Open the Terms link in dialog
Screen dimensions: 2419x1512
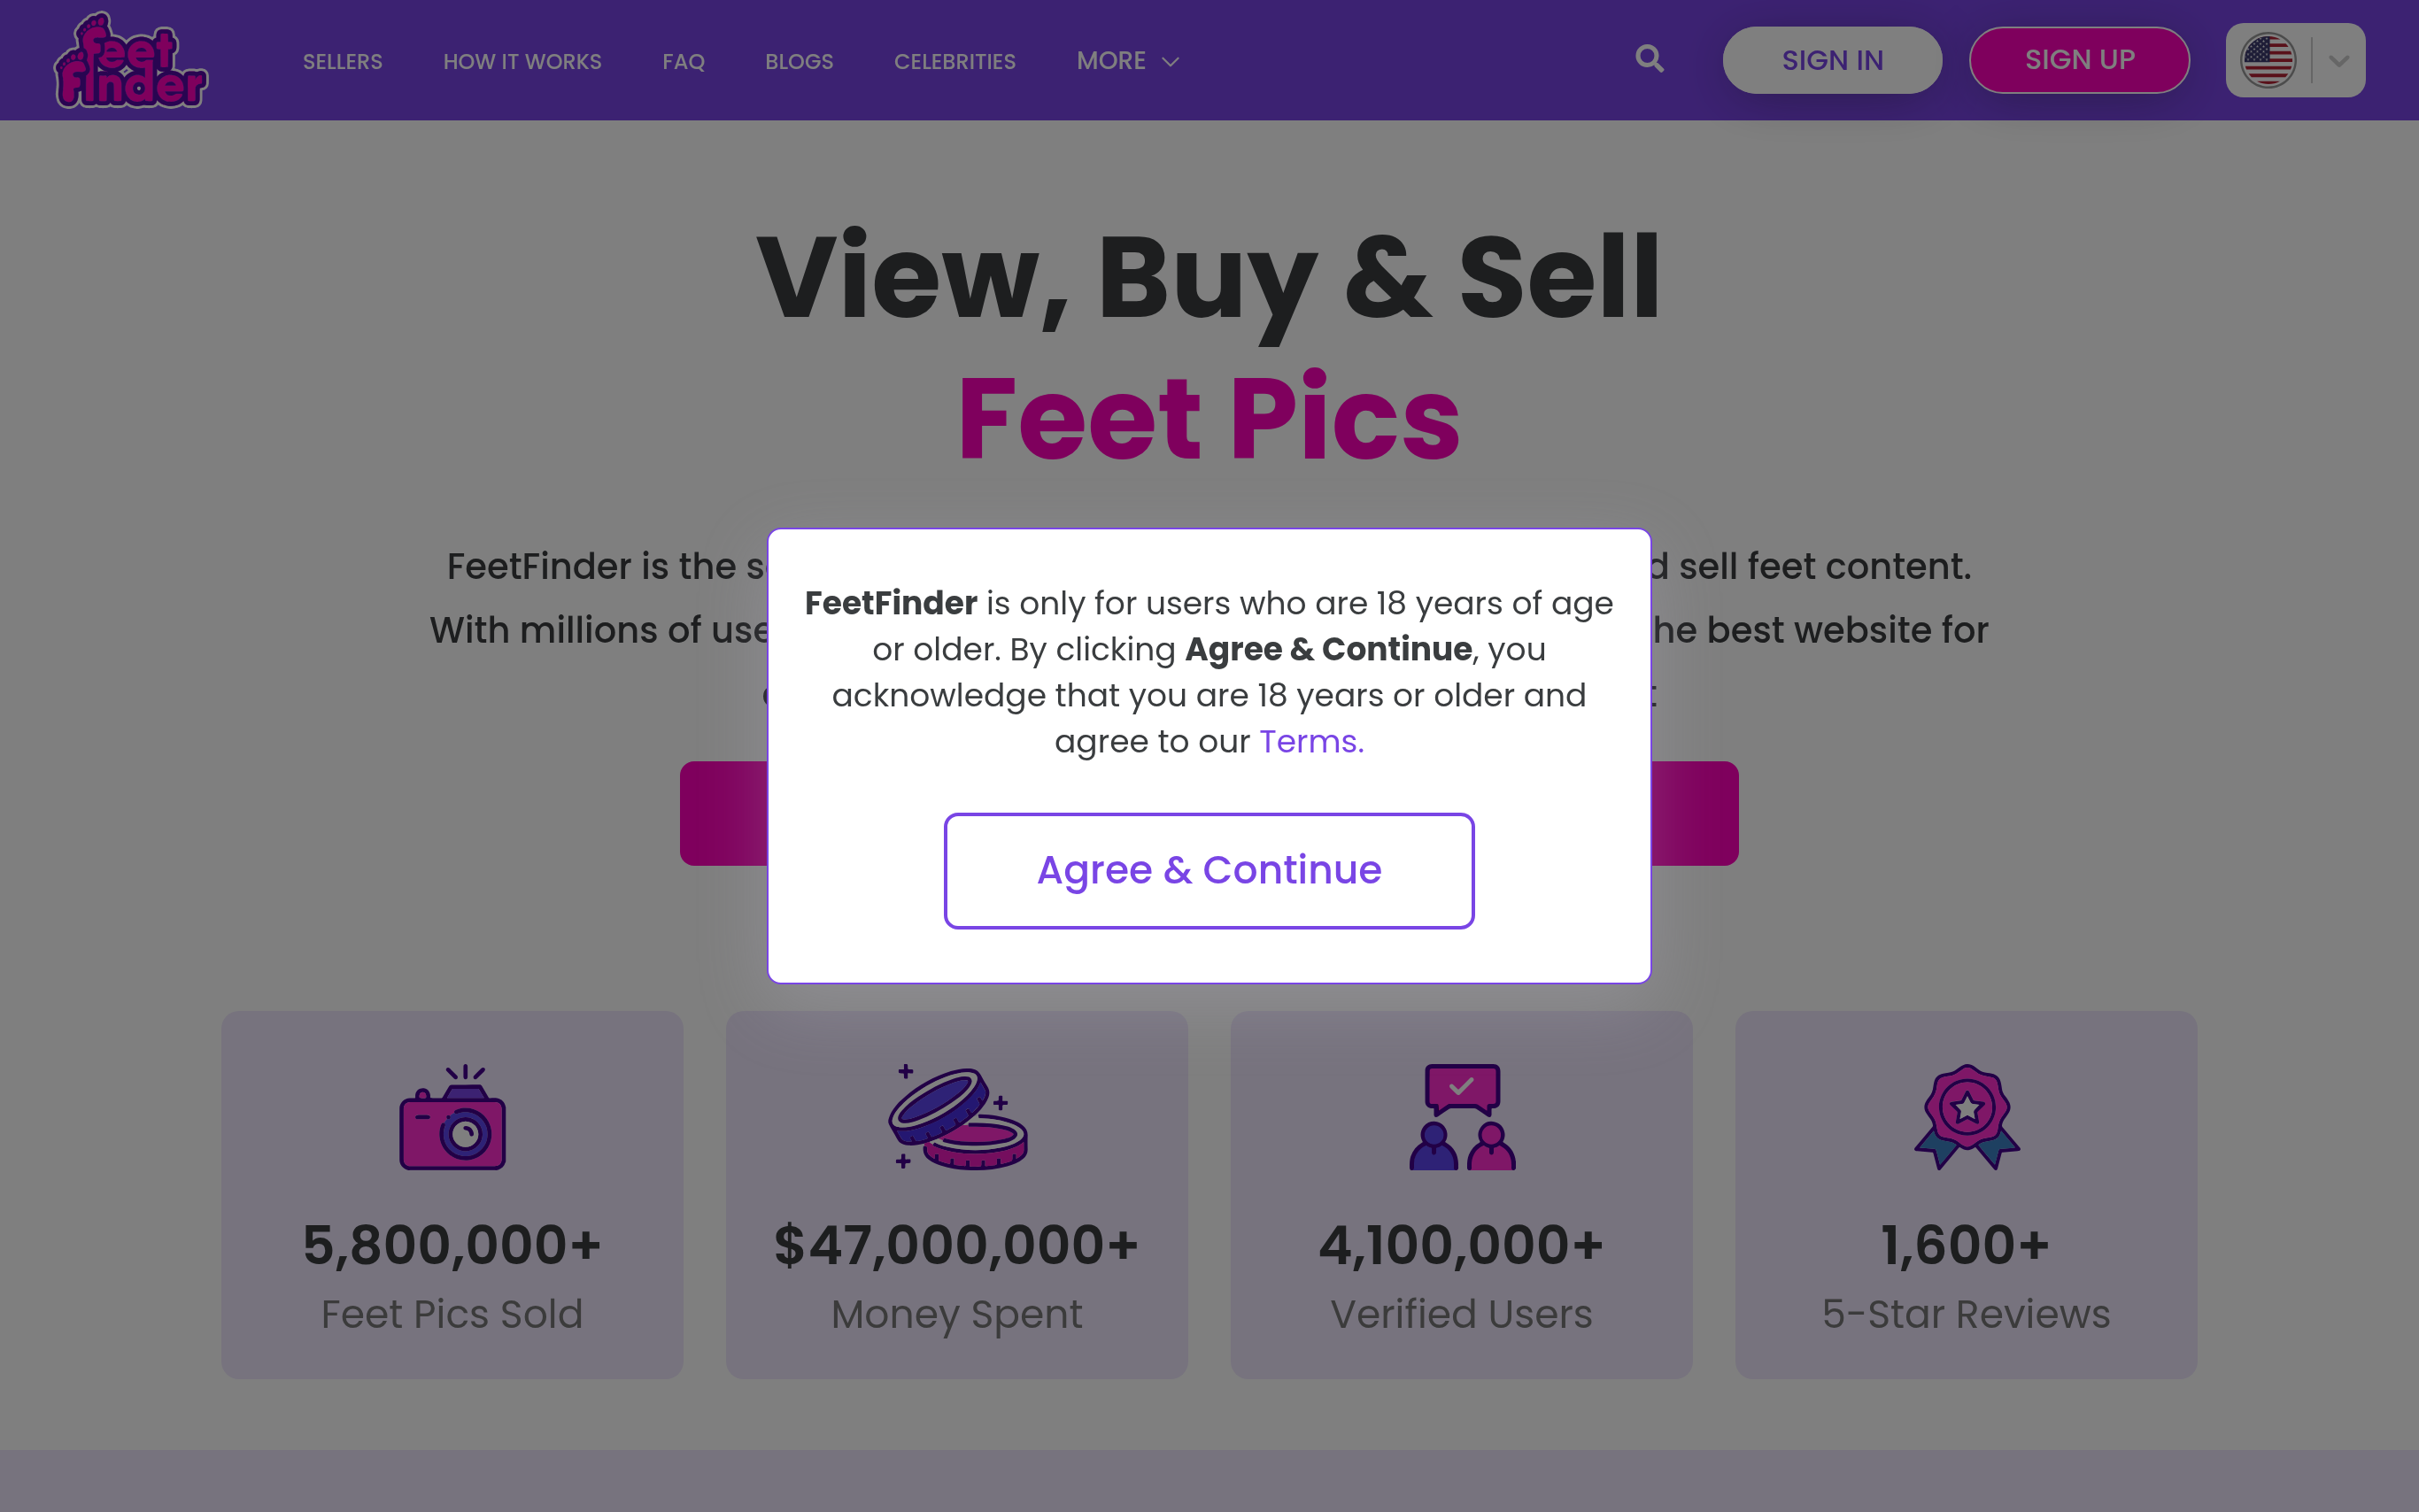[1310, 742]
